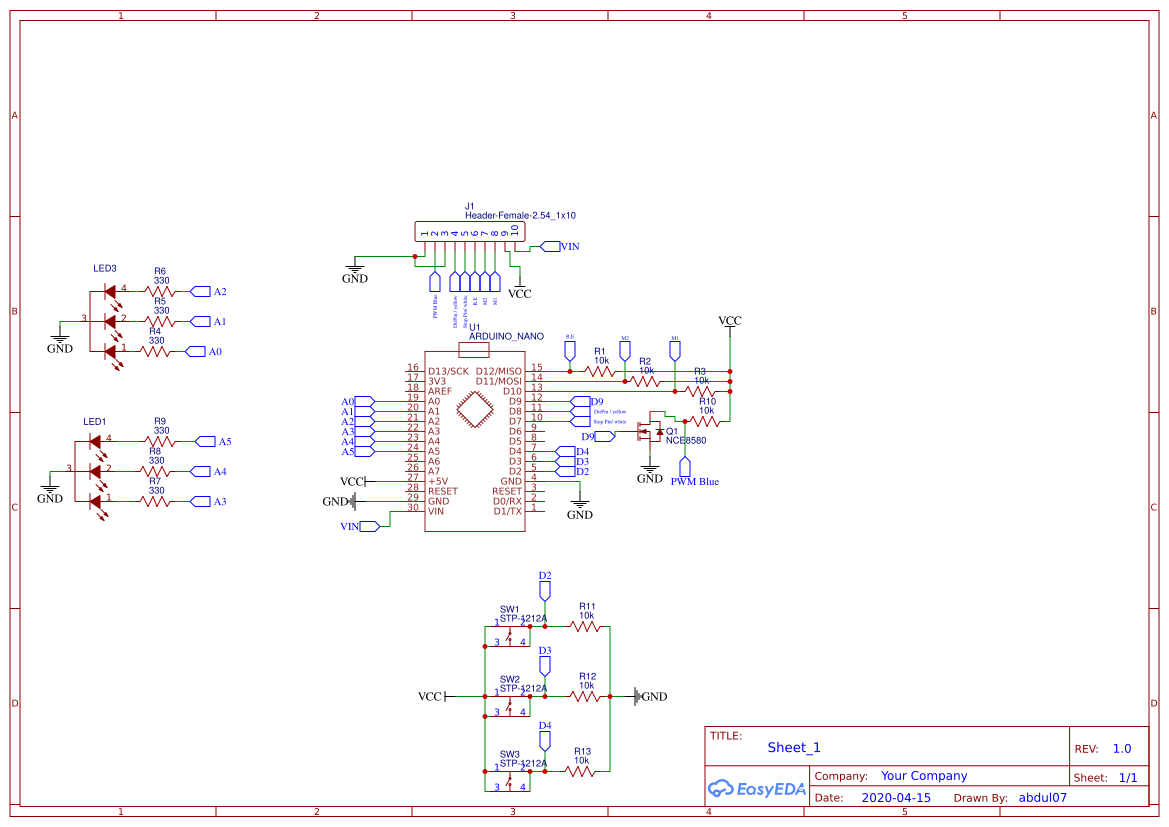Click the GND symbol left of LED1
Image resolution: width=1169 pixels, height=827 pixels.
(50, 491)
